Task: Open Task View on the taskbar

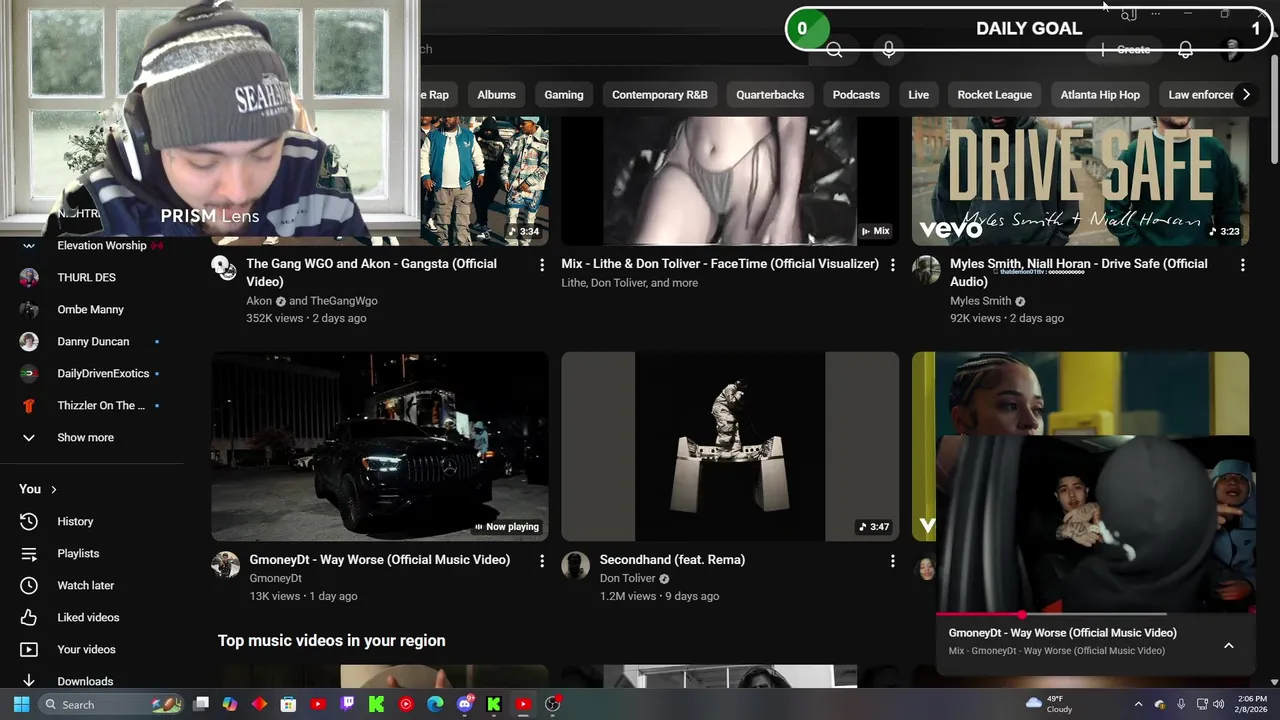Action: (x=201, y=704)
